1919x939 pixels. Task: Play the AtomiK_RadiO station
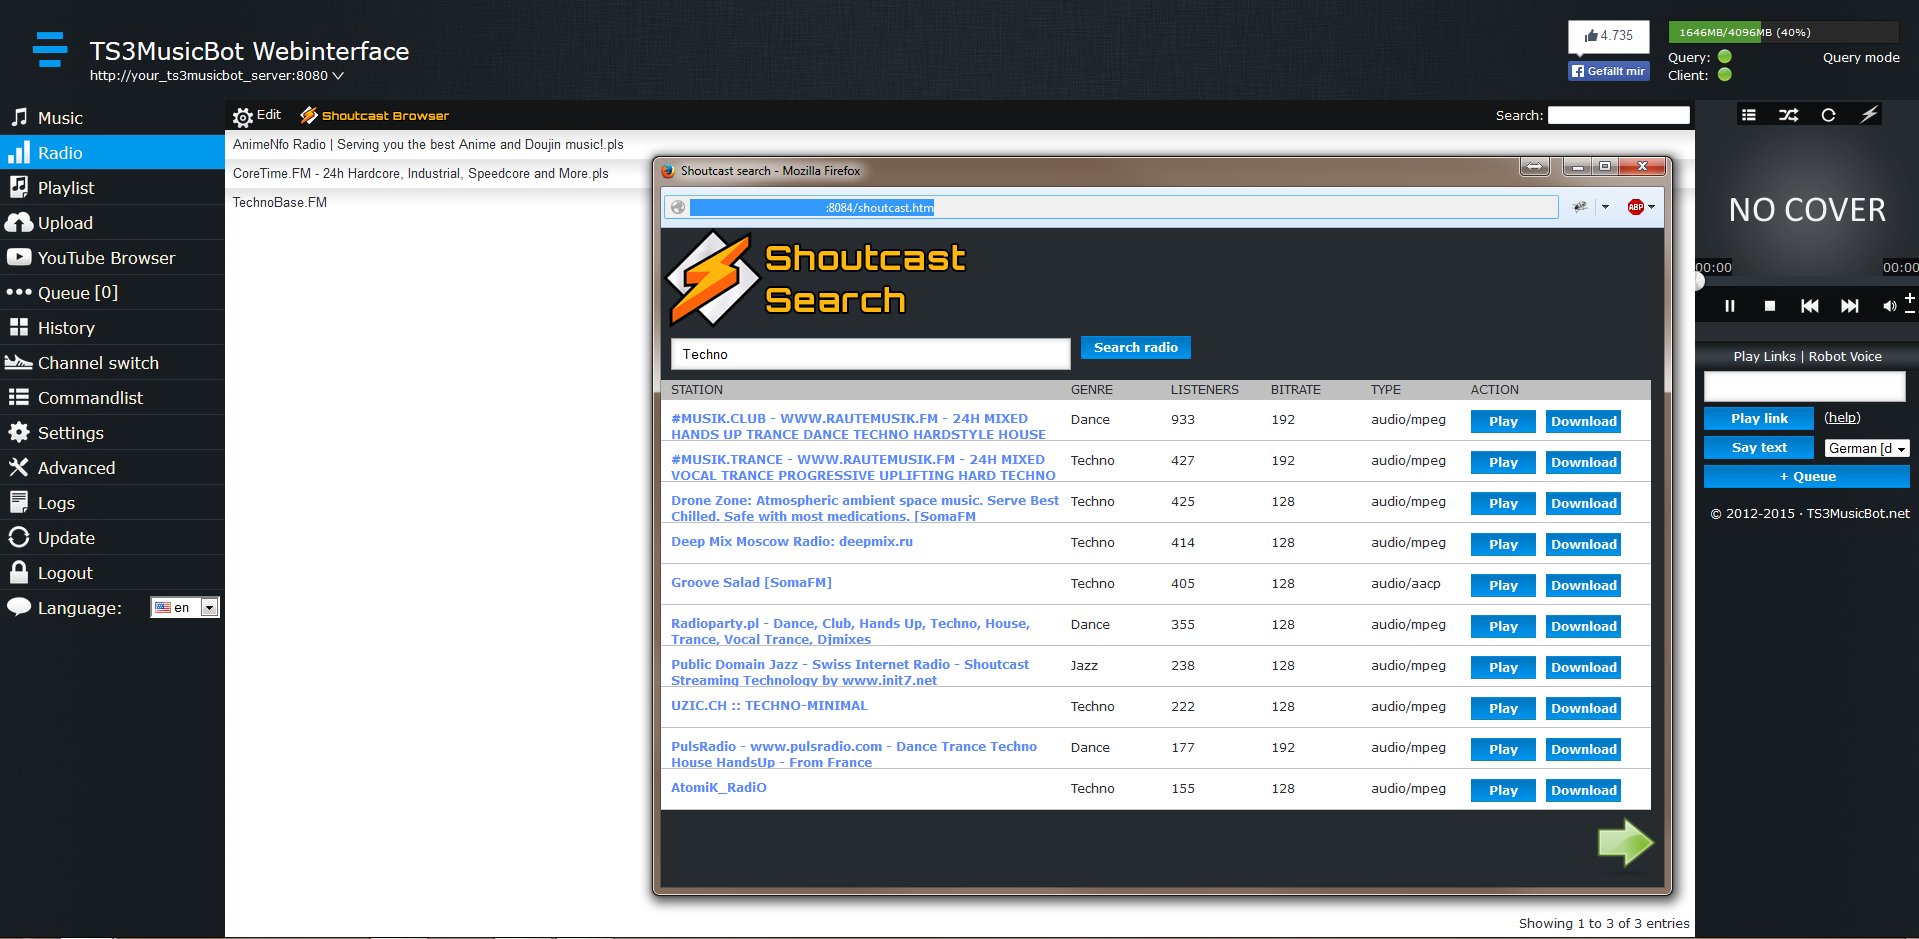pyautogui.click(x=1503, y=790)
